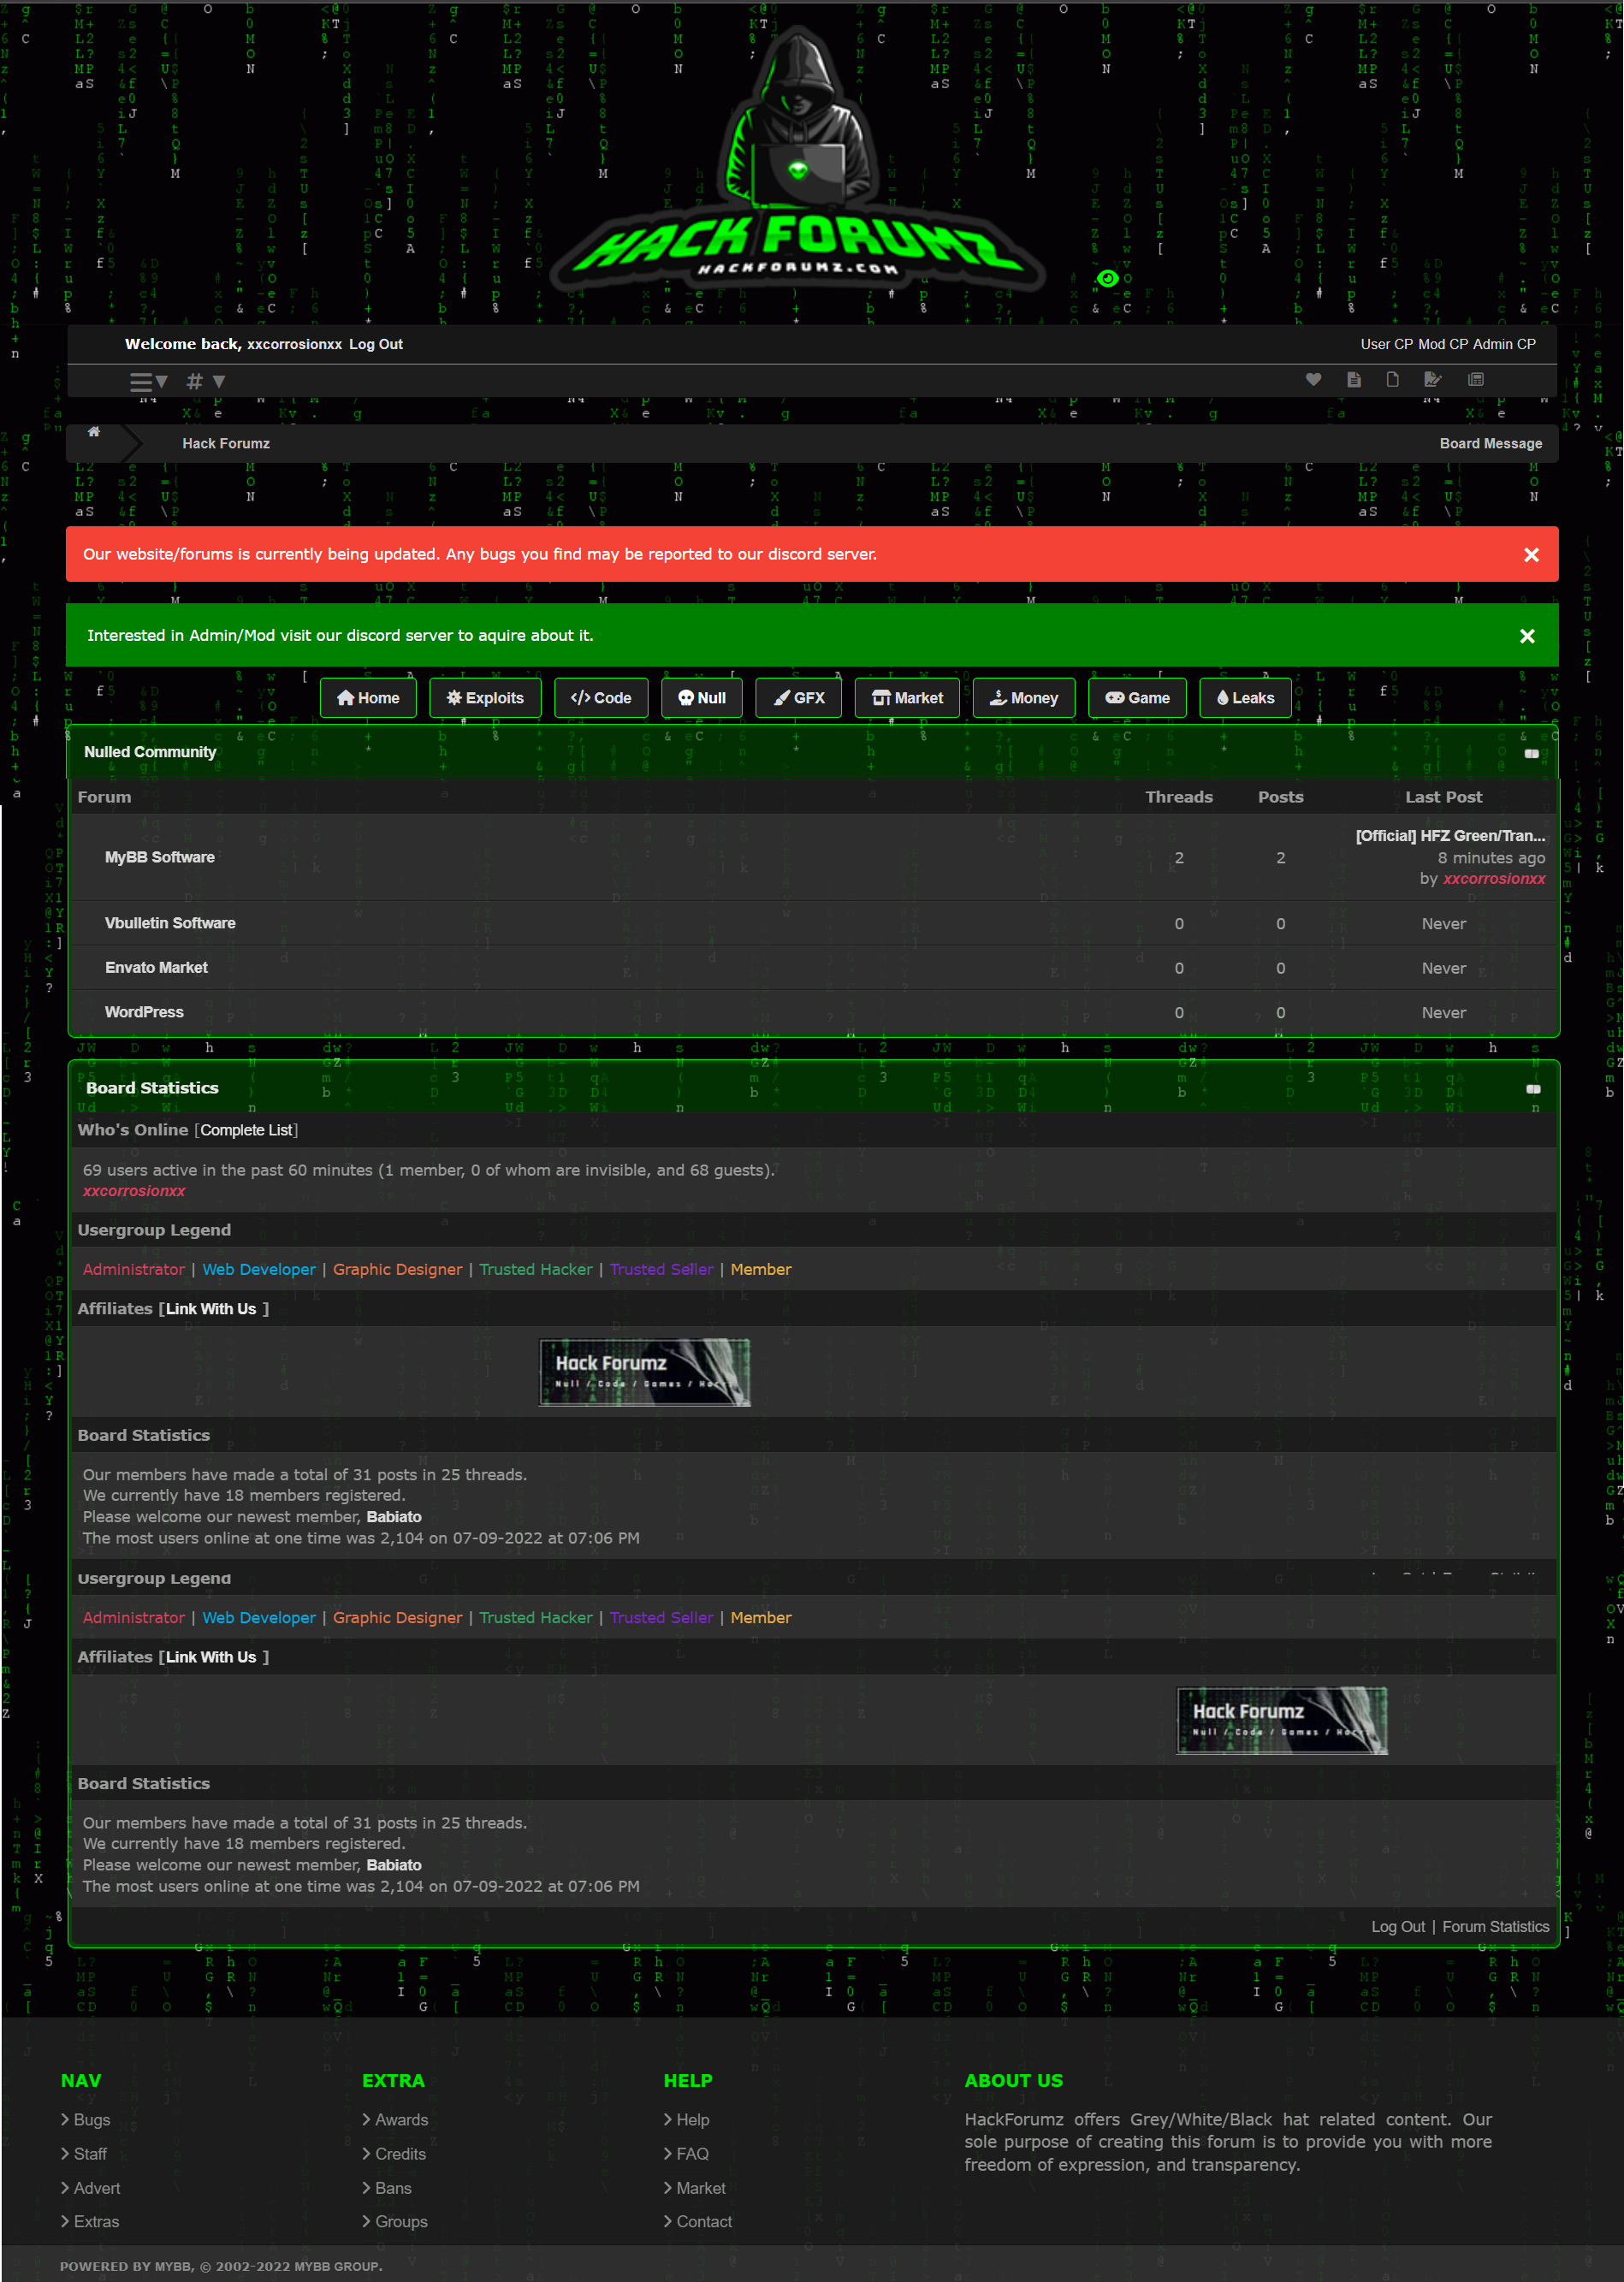Screen dimensions: 1624x2282
Task: Collapse the Board Statistics section
Action: coord(1532,1088)
